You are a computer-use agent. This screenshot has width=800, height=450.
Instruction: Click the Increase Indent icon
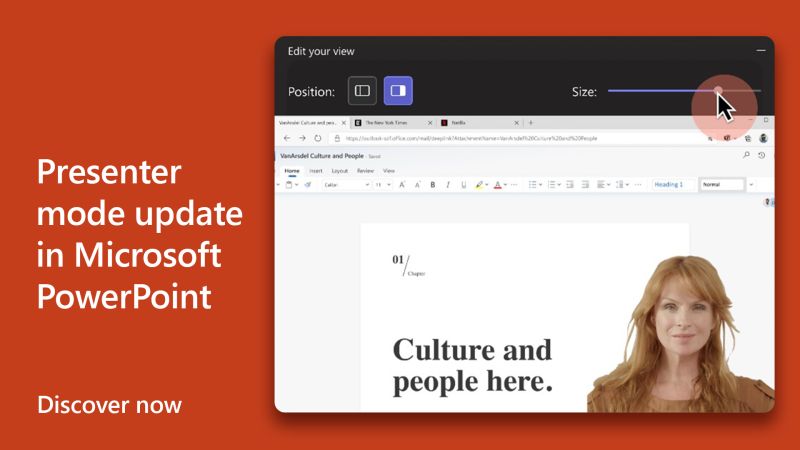coord(585,185)
